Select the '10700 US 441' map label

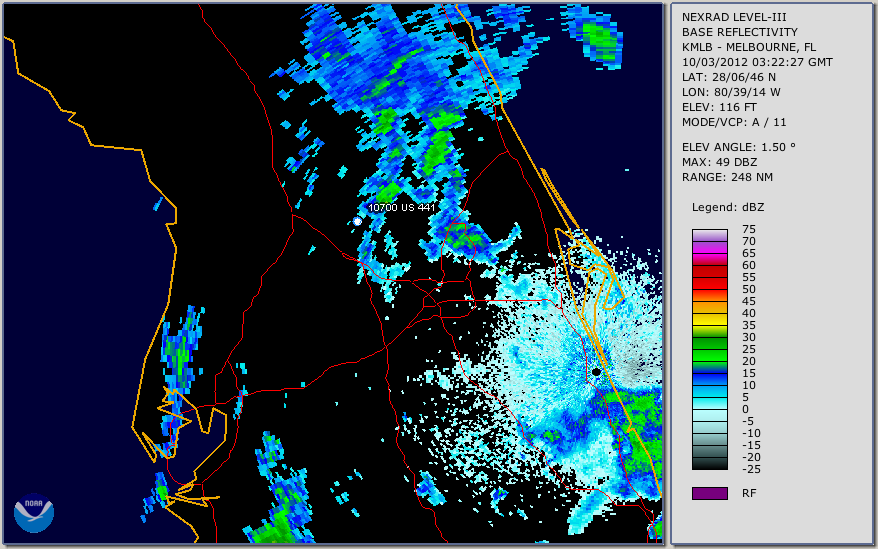point(401,207)
